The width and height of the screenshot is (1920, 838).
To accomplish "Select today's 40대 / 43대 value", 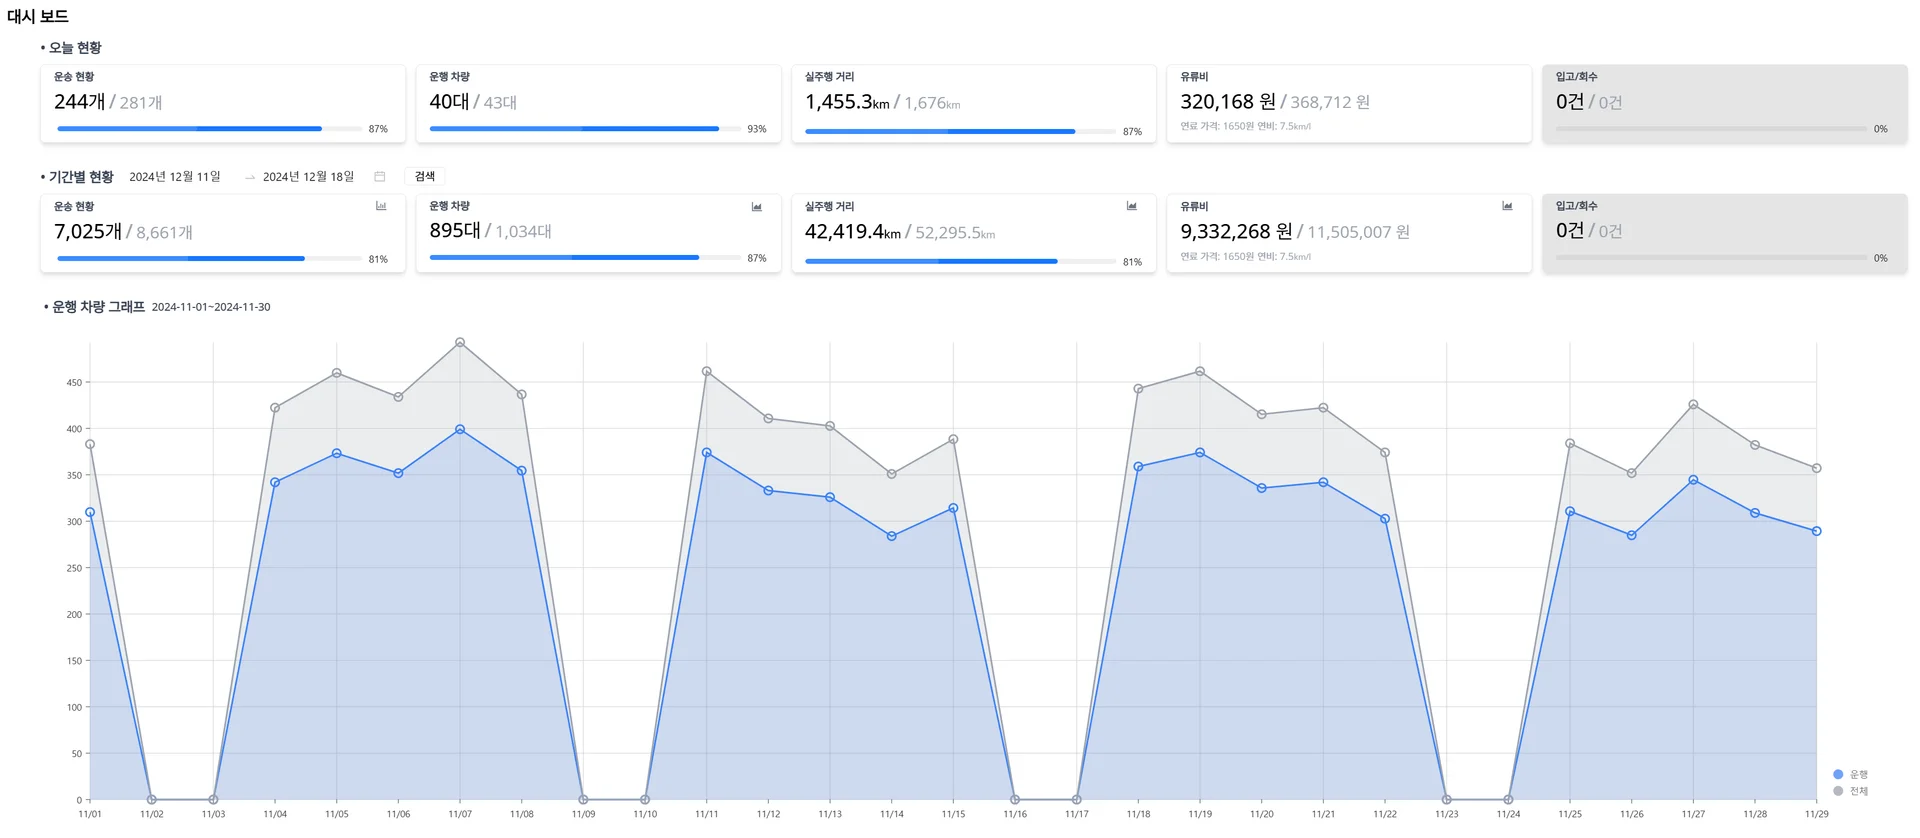I will tap(473, 102).
